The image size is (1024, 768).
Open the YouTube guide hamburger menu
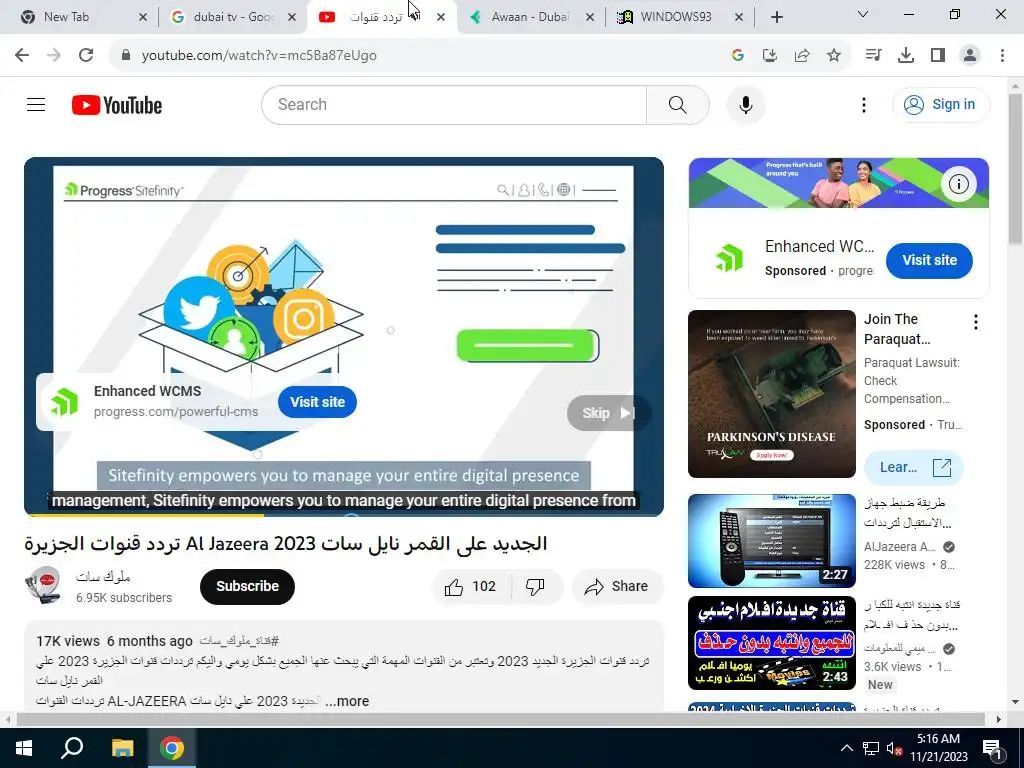pyautogui.click(x=36, y=104)
